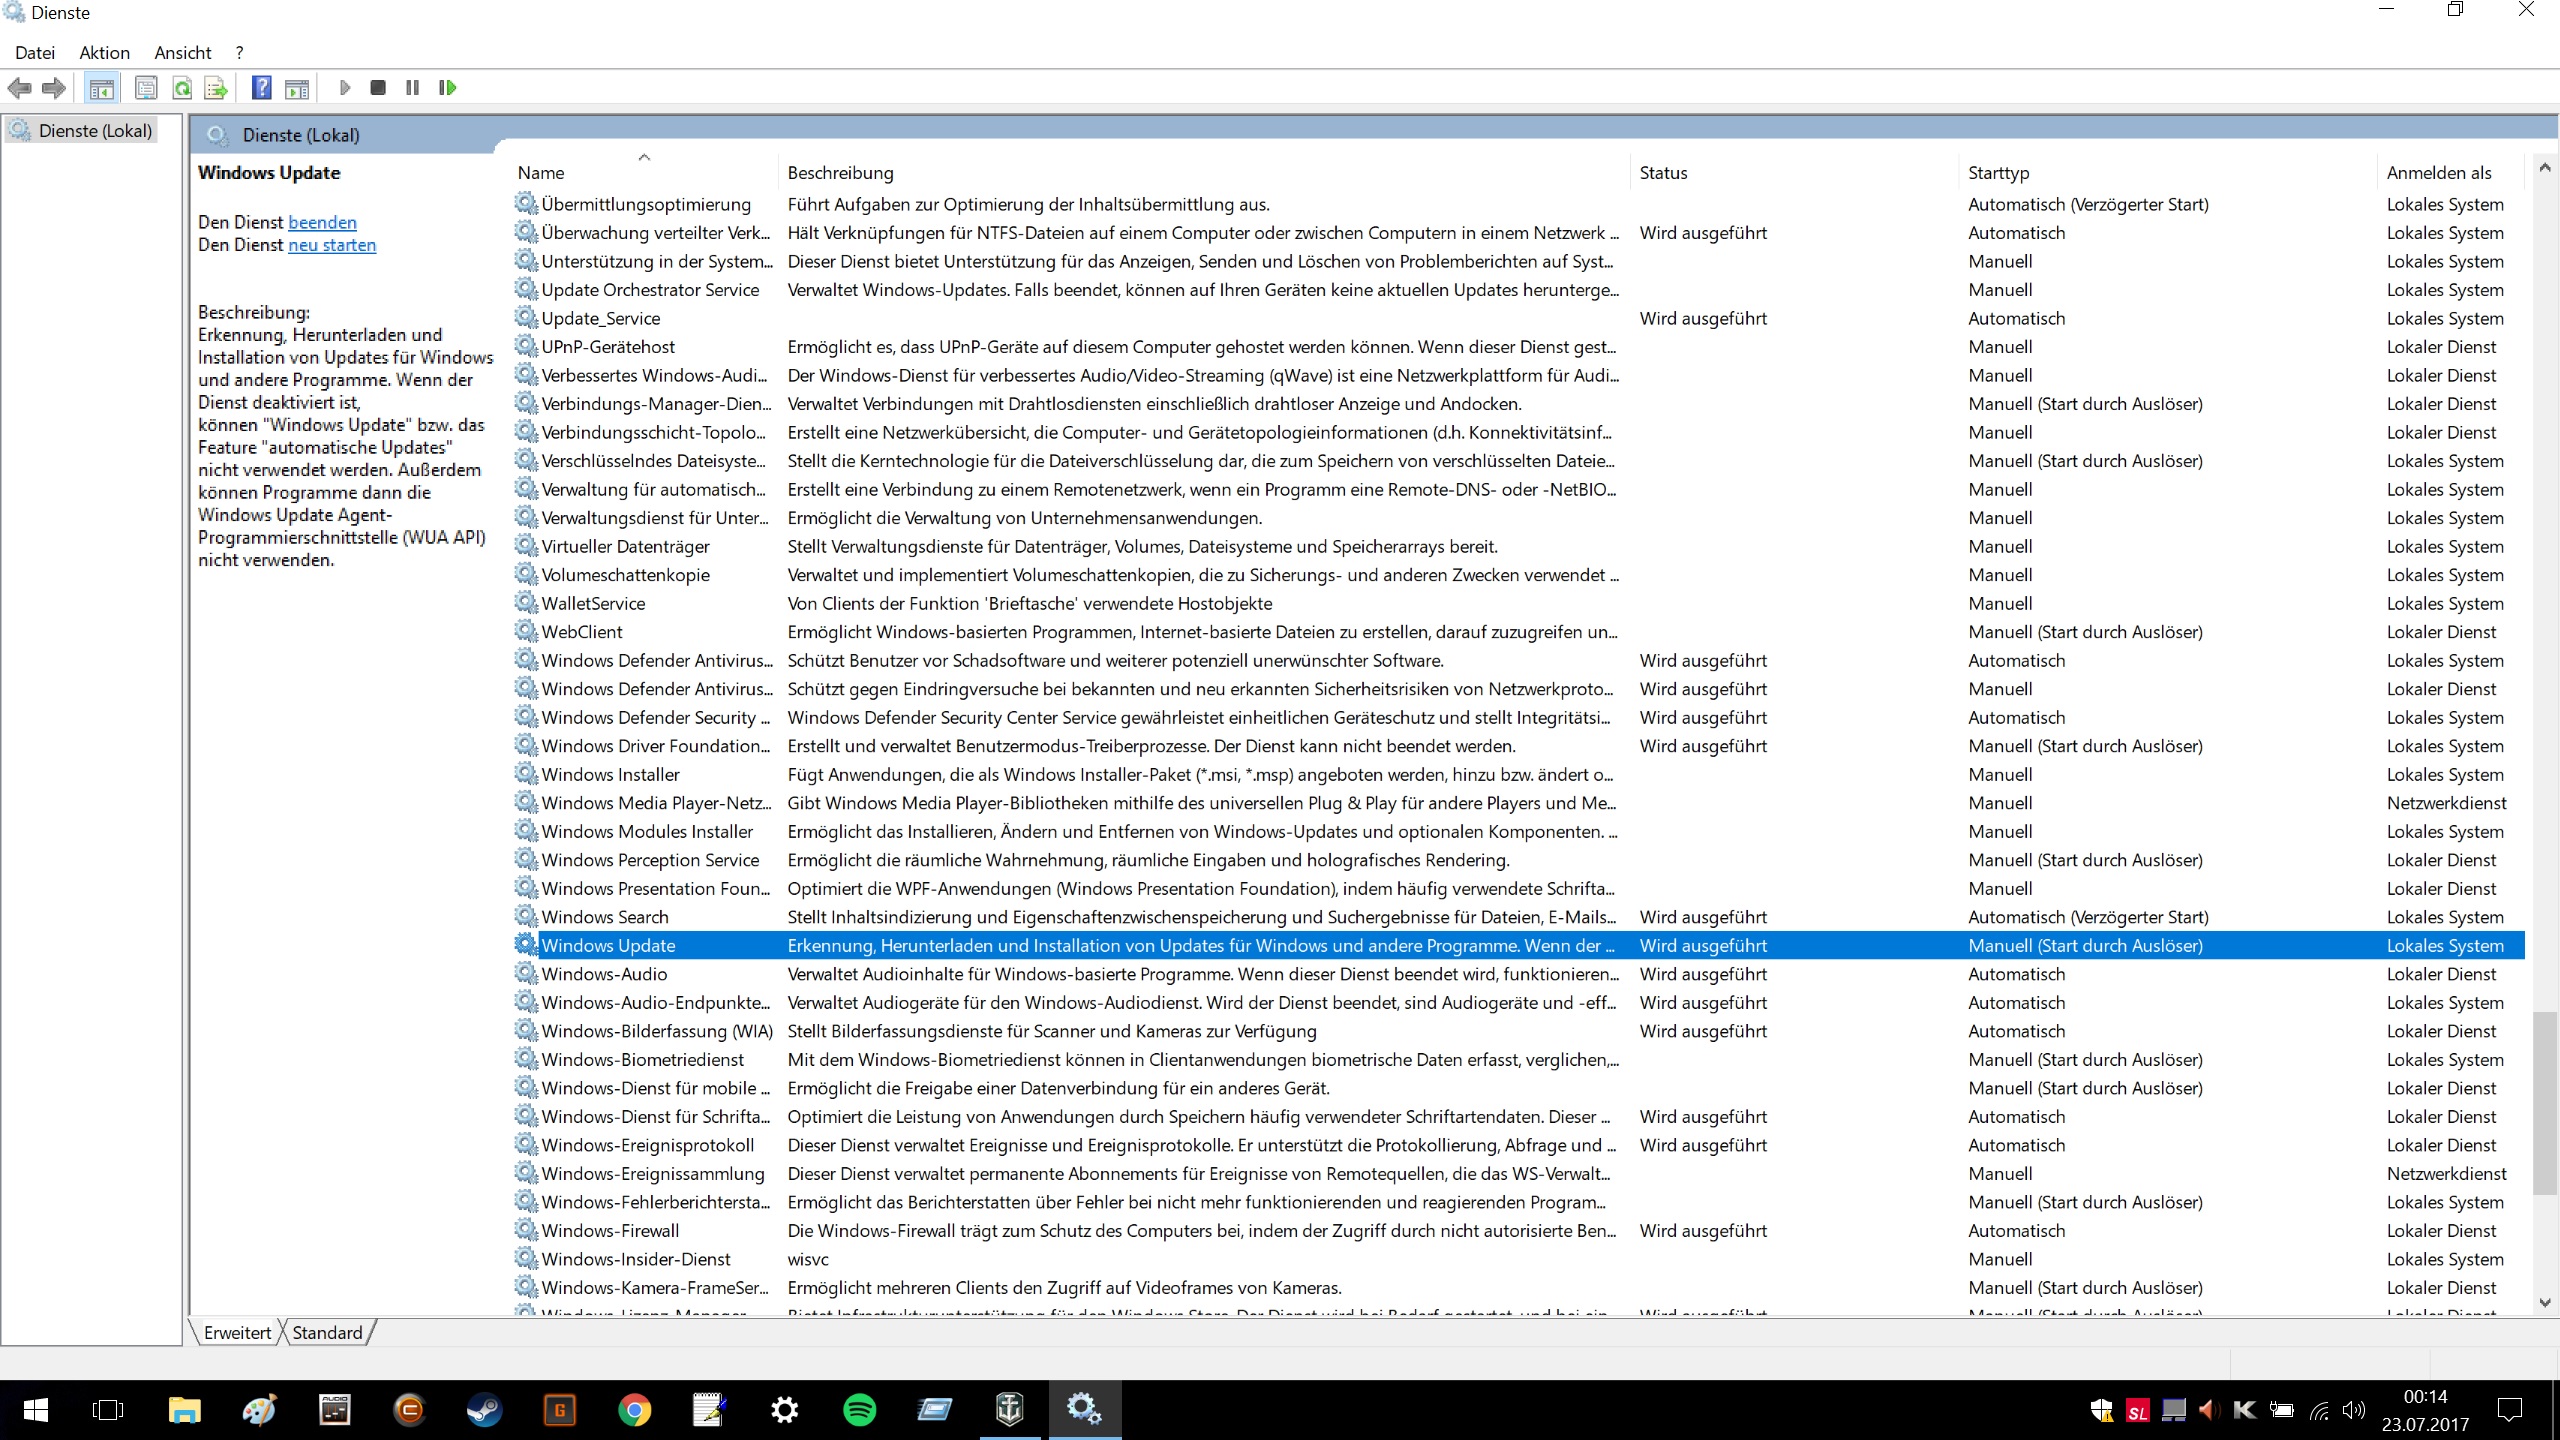Viewport: 2560px width, 1440px height.
Task: Click the 'beenden' link to stop the service
Action: pos(322,222)
